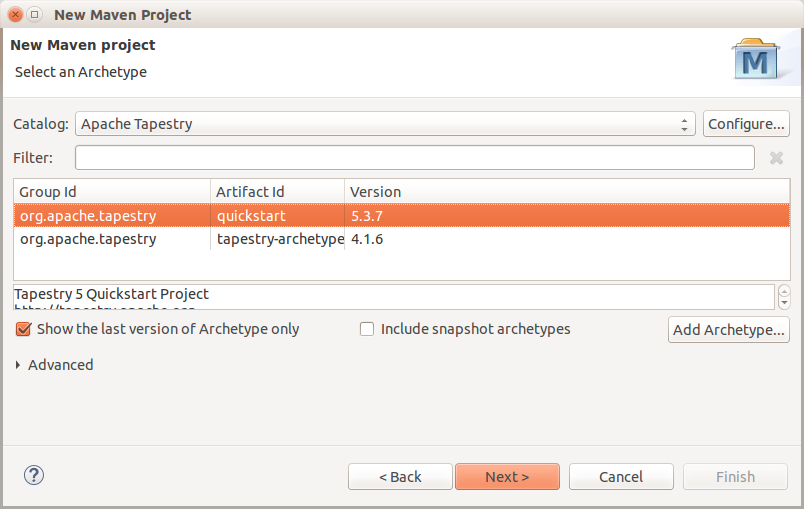Clear the filter using the X icon
Image resolution: width=804 pixels, height=509 pixels.
[x=776, y=158]
